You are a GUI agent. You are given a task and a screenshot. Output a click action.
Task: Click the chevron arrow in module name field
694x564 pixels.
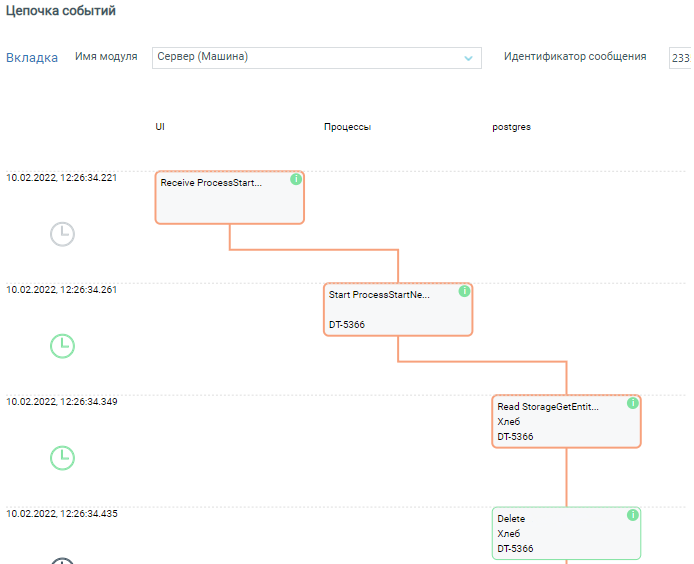click(x=468, y=58)
